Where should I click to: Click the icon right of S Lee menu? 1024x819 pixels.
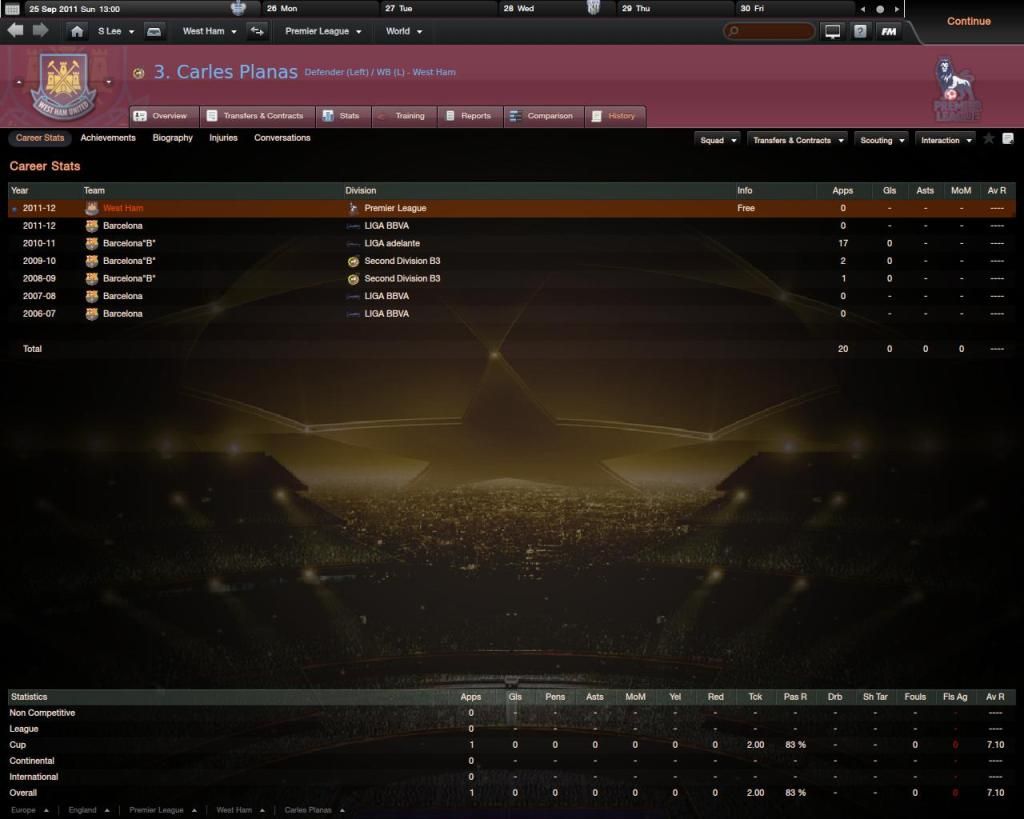click(154, 31)
